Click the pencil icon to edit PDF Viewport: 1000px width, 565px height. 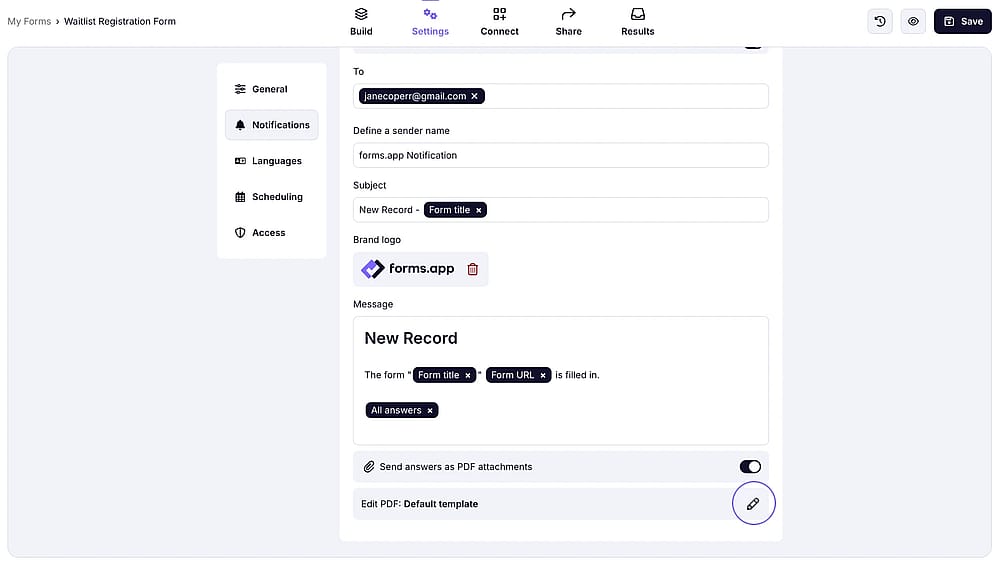click(753, 504)
